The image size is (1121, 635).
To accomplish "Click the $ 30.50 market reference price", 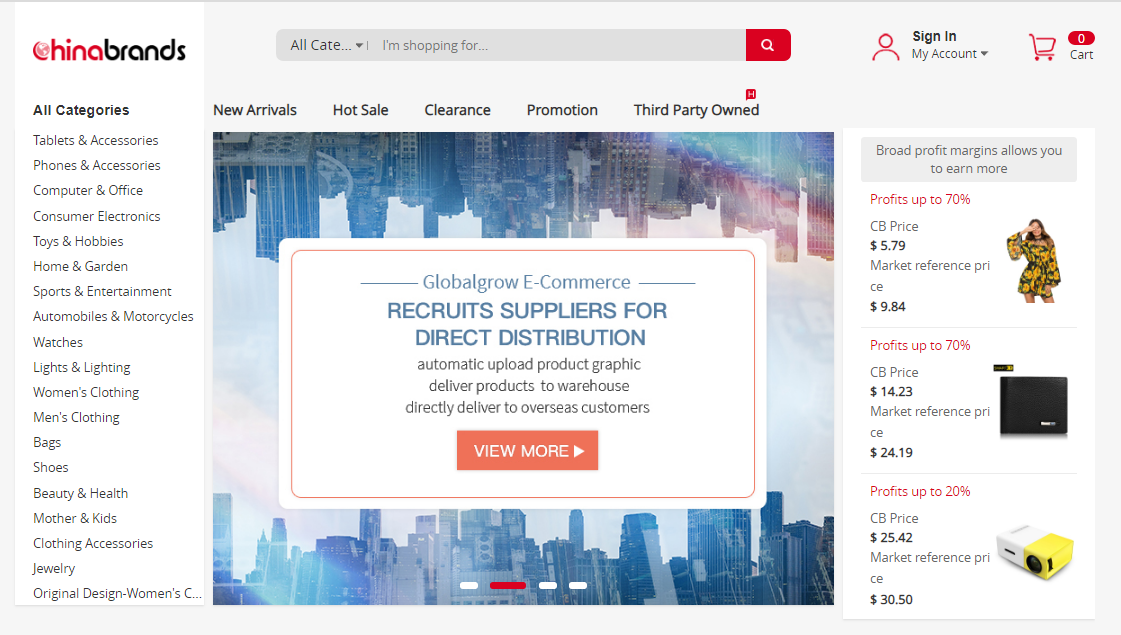I will coord(892,599).
